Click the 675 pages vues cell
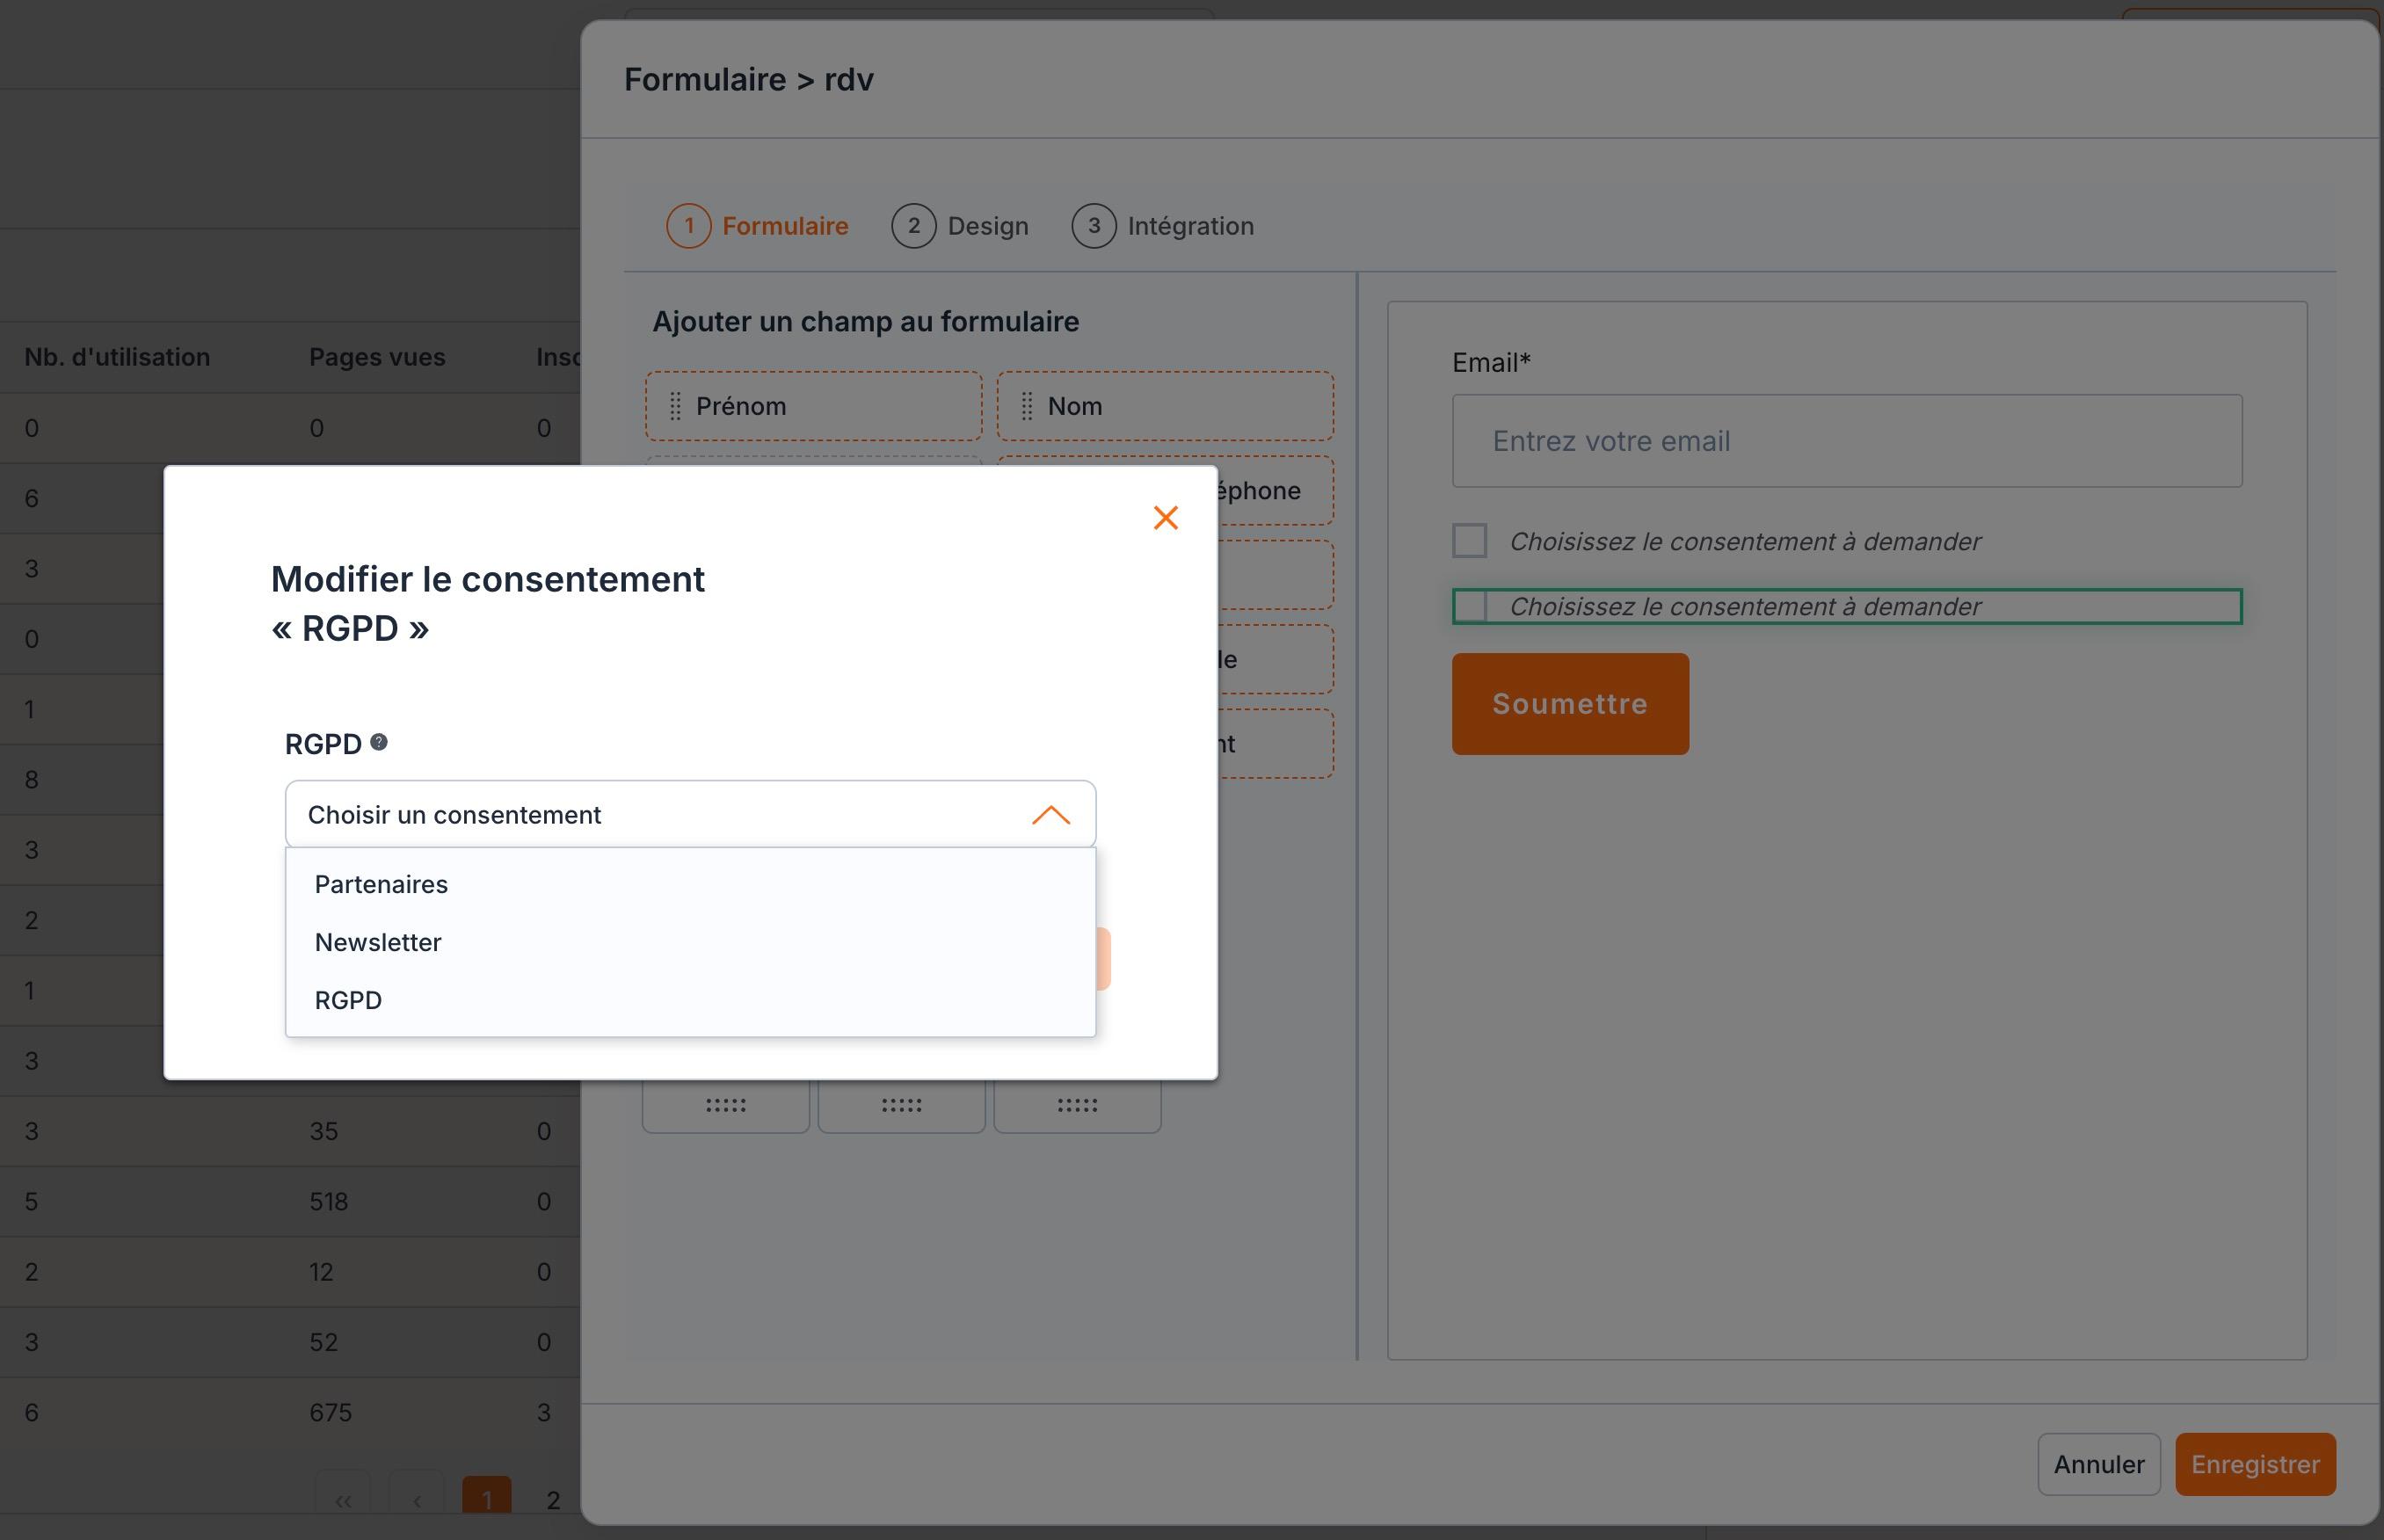The width and height of the screenshot is (2384, 1540). (331, 1412)
